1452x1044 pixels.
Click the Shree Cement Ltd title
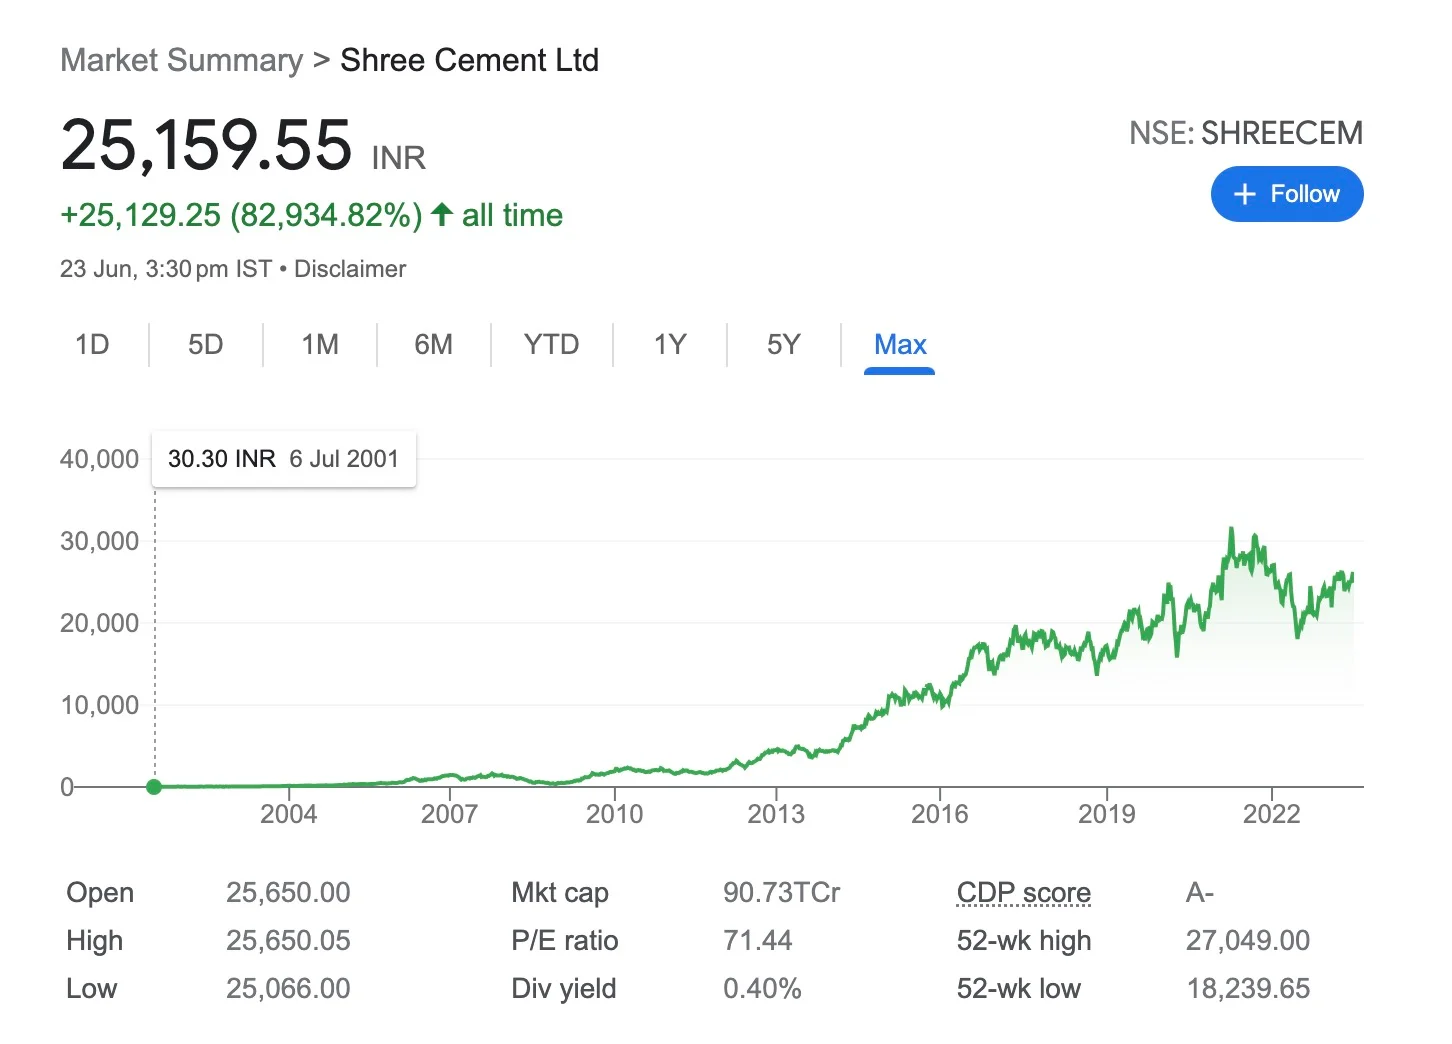pyautogui.click(x=469, y=60)
